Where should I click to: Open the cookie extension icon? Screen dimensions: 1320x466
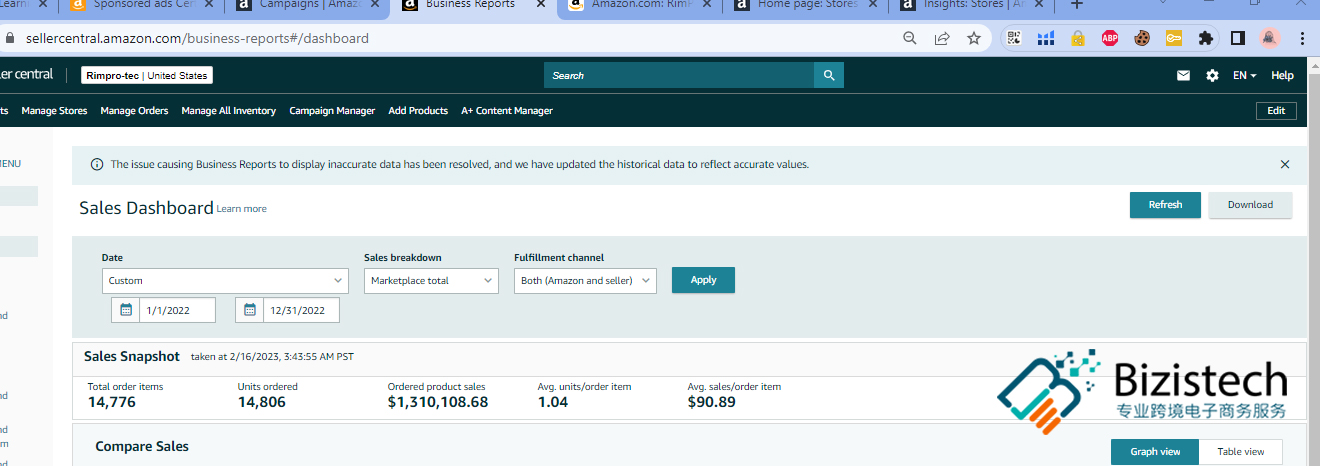[x=1141, y=39]
